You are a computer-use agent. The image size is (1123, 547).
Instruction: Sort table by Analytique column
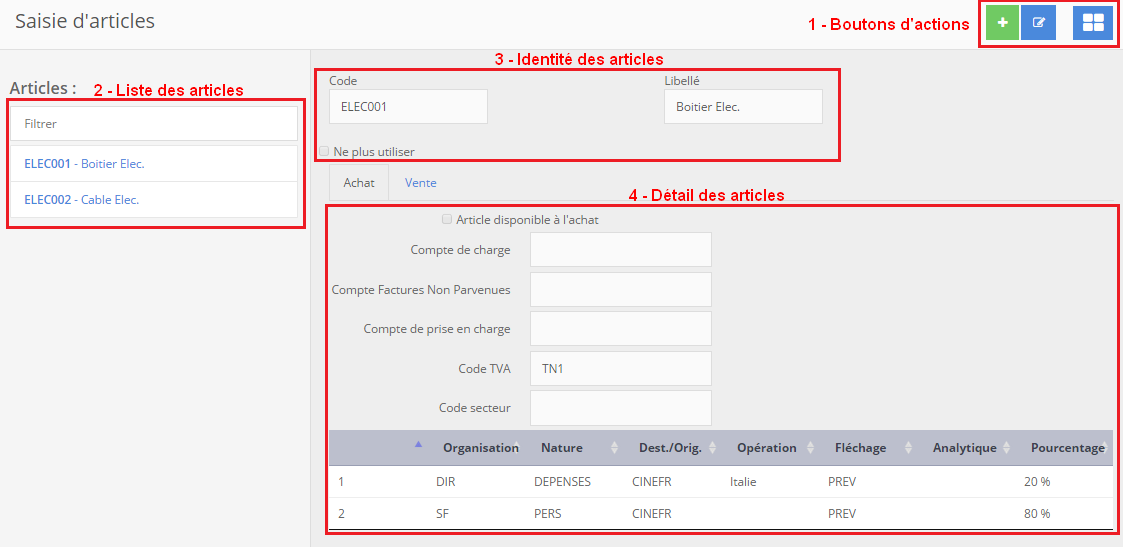point(964,448)
